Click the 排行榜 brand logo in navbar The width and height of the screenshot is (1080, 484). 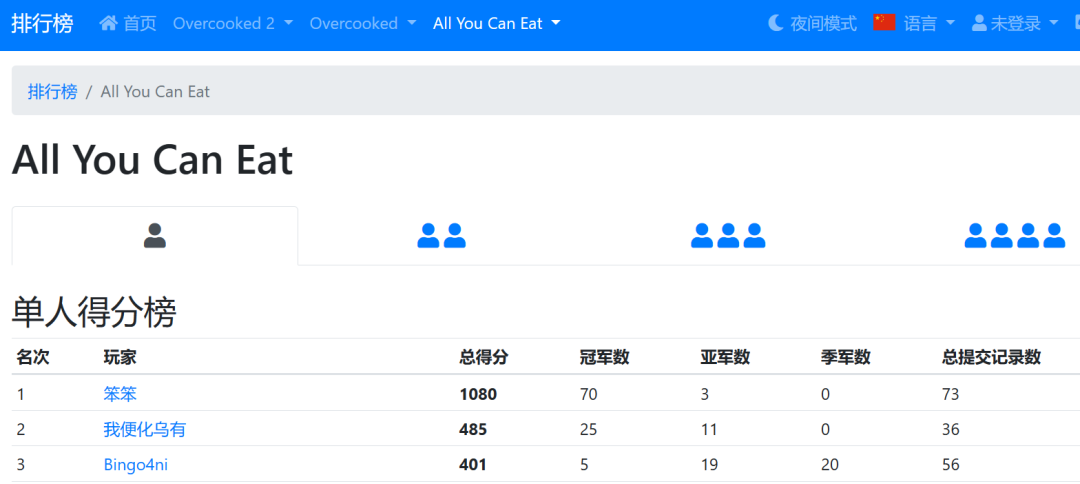tap(42, 23)
